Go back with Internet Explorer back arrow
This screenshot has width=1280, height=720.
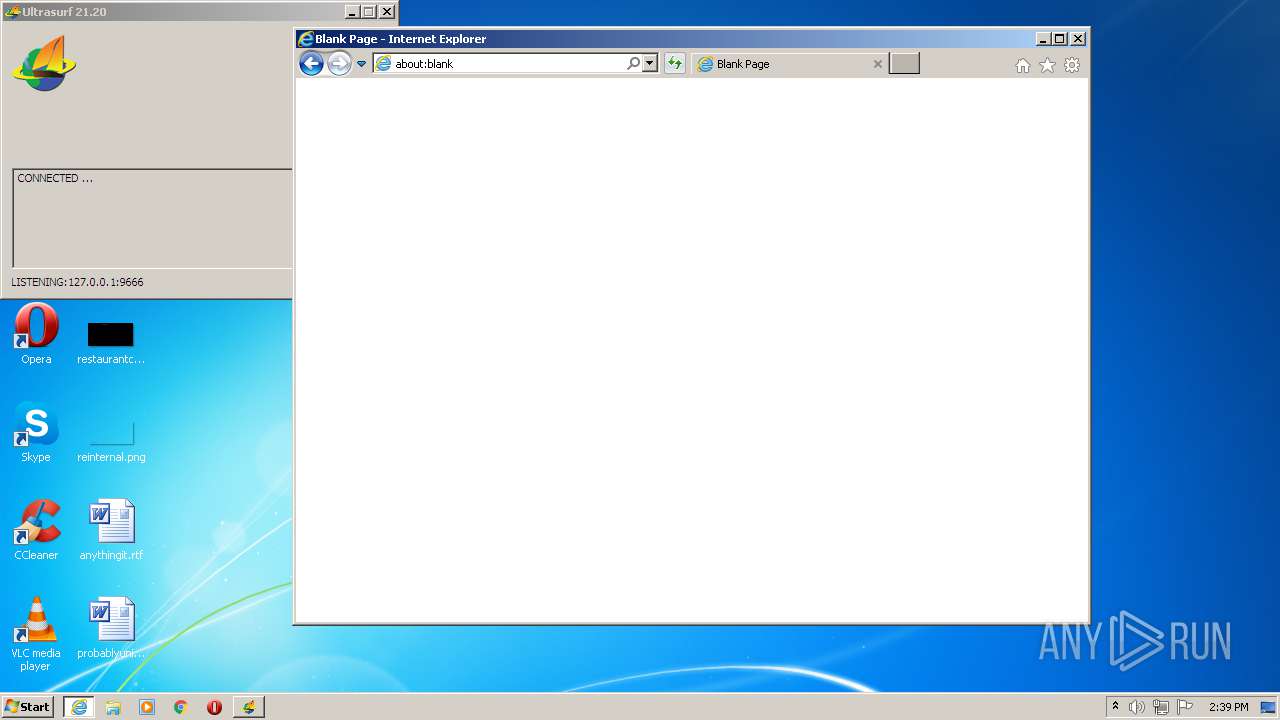(x=311, y=64)
